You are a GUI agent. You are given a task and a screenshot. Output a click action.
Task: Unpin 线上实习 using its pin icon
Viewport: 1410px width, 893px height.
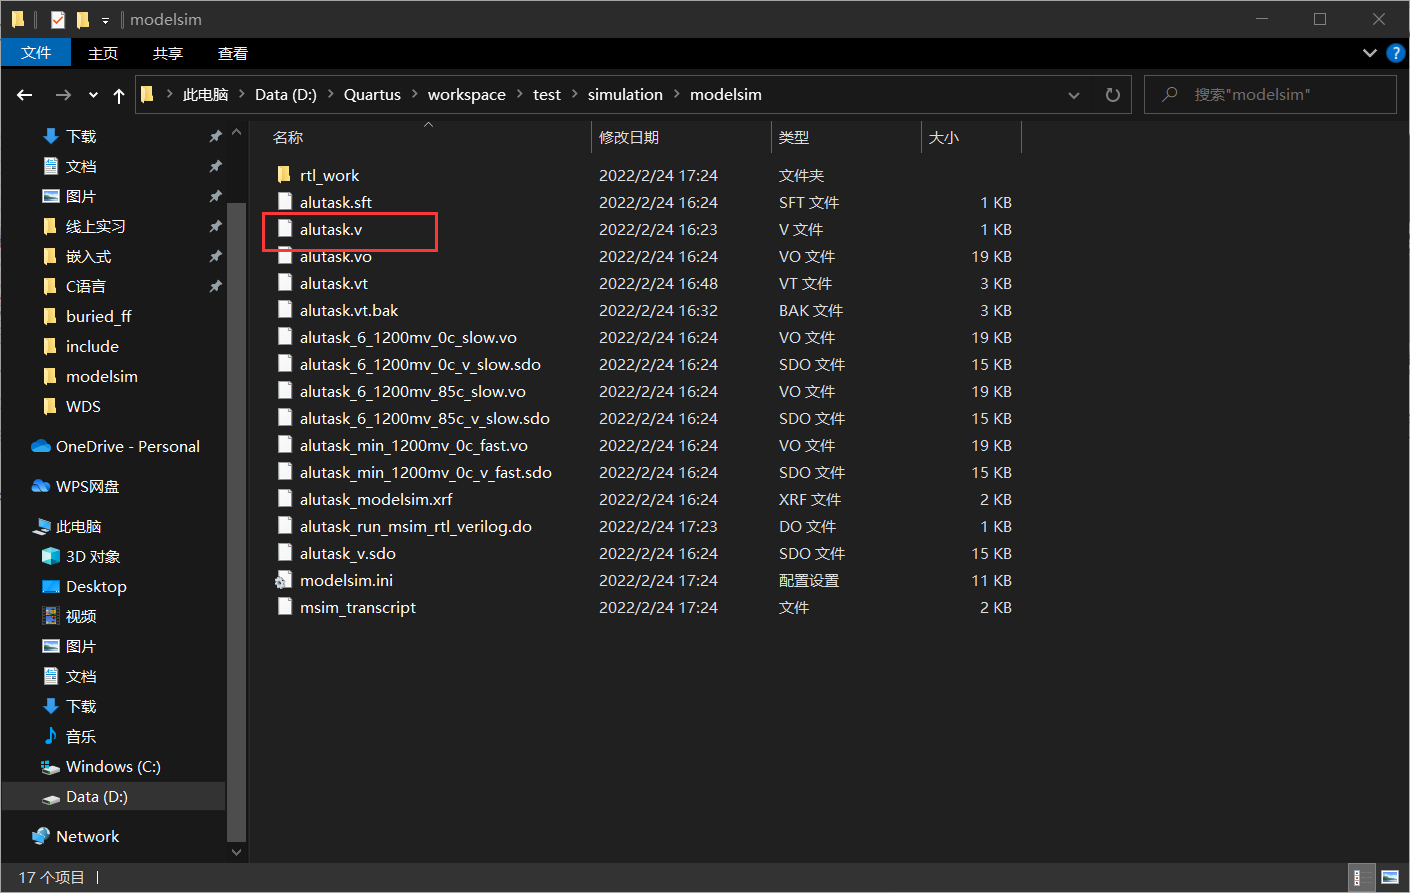click(x=215, y=226)
